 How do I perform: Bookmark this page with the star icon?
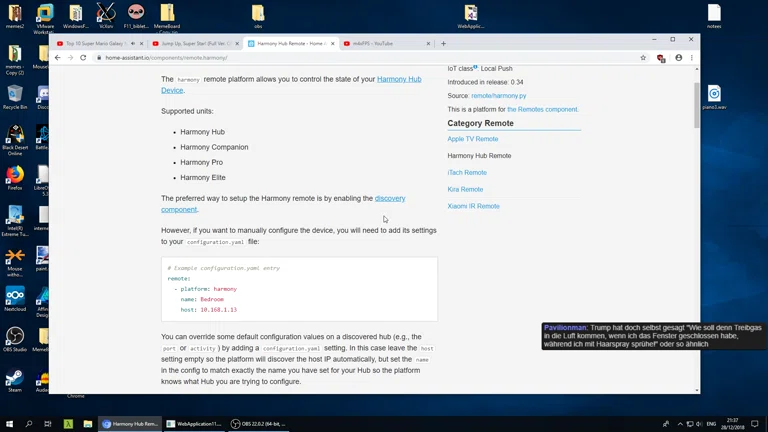click(643, 58)
